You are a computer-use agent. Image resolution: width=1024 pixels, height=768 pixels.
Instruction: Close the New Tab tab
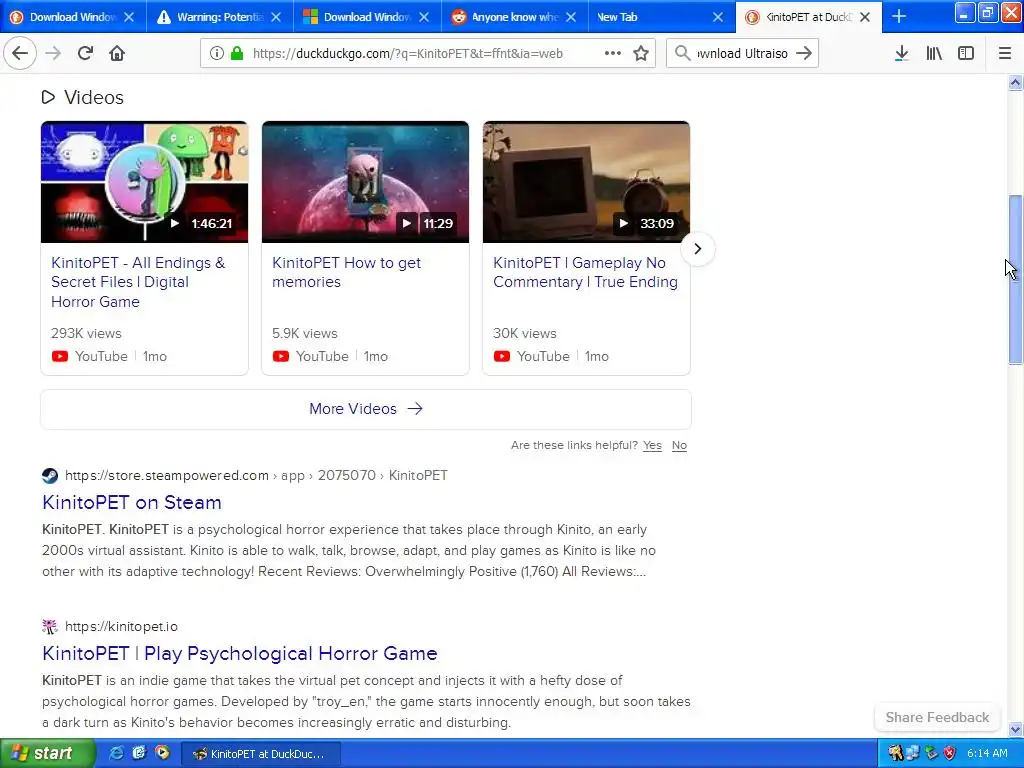click(x=718, y=17)
